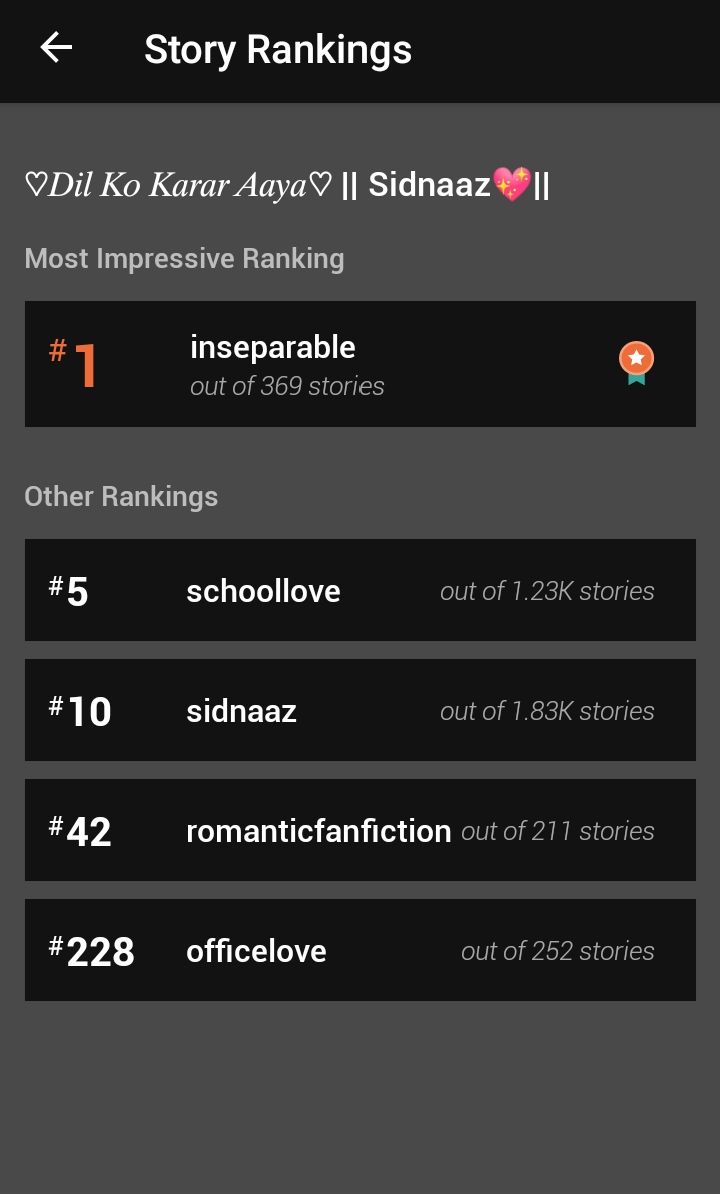Image resolution: width=720 pixels, height=1194 pixels.
Task: Click the orange medal badge icon
Action: pyautogui.click(x=636, y=363)
